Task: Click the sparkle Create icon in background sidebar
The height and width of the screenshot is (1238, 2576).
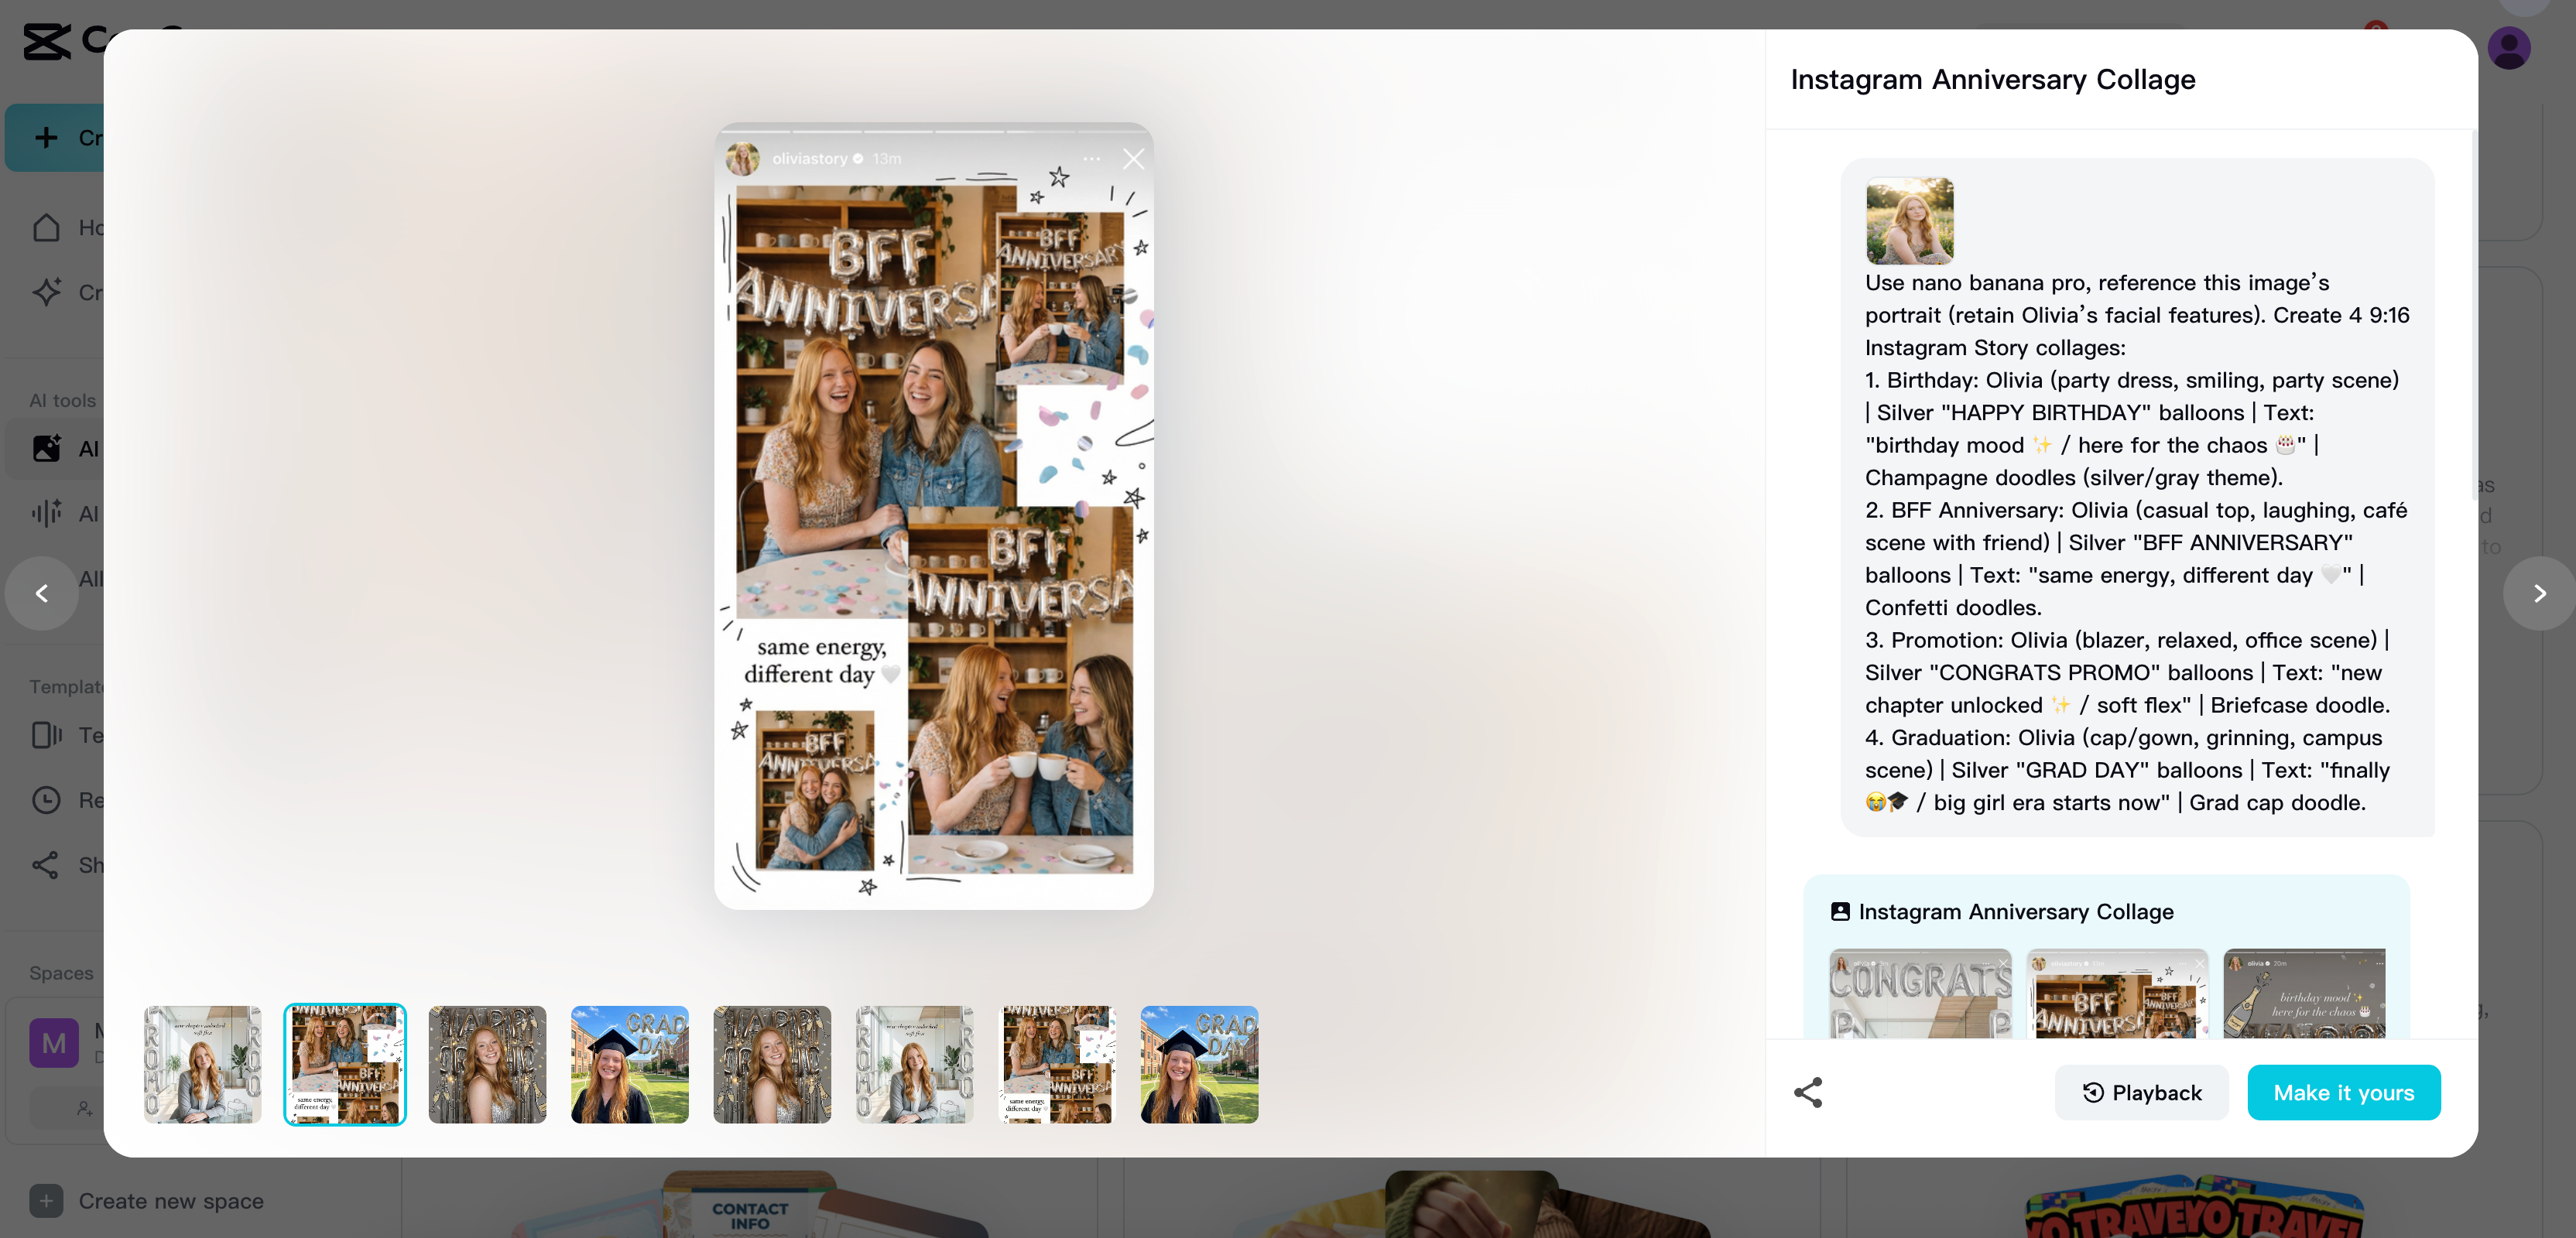Action: (46, 292)
